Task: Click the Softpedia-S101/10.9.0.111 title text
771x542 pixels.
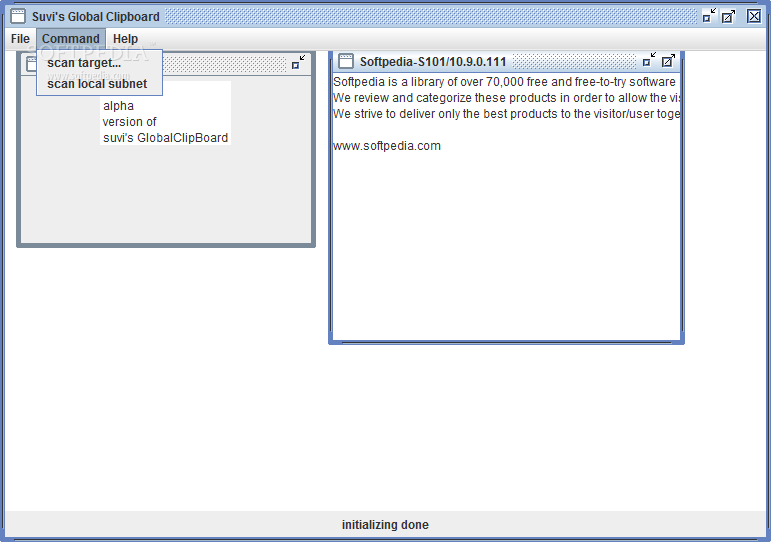Action: pyautogui.click(x=433, y=61)
